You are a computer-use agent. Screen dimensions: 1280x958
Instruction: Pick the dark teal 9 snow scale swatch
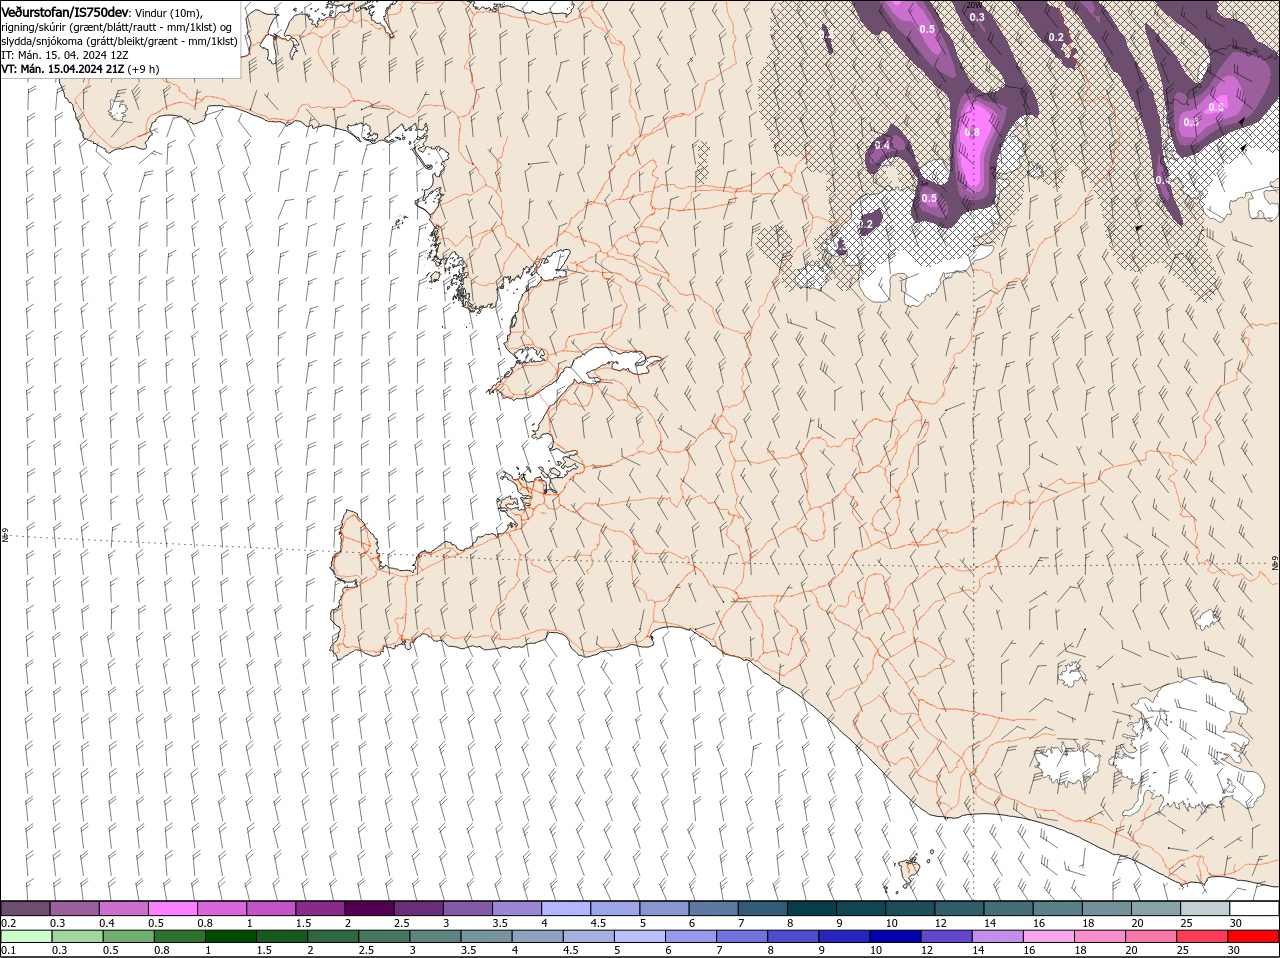861,908
